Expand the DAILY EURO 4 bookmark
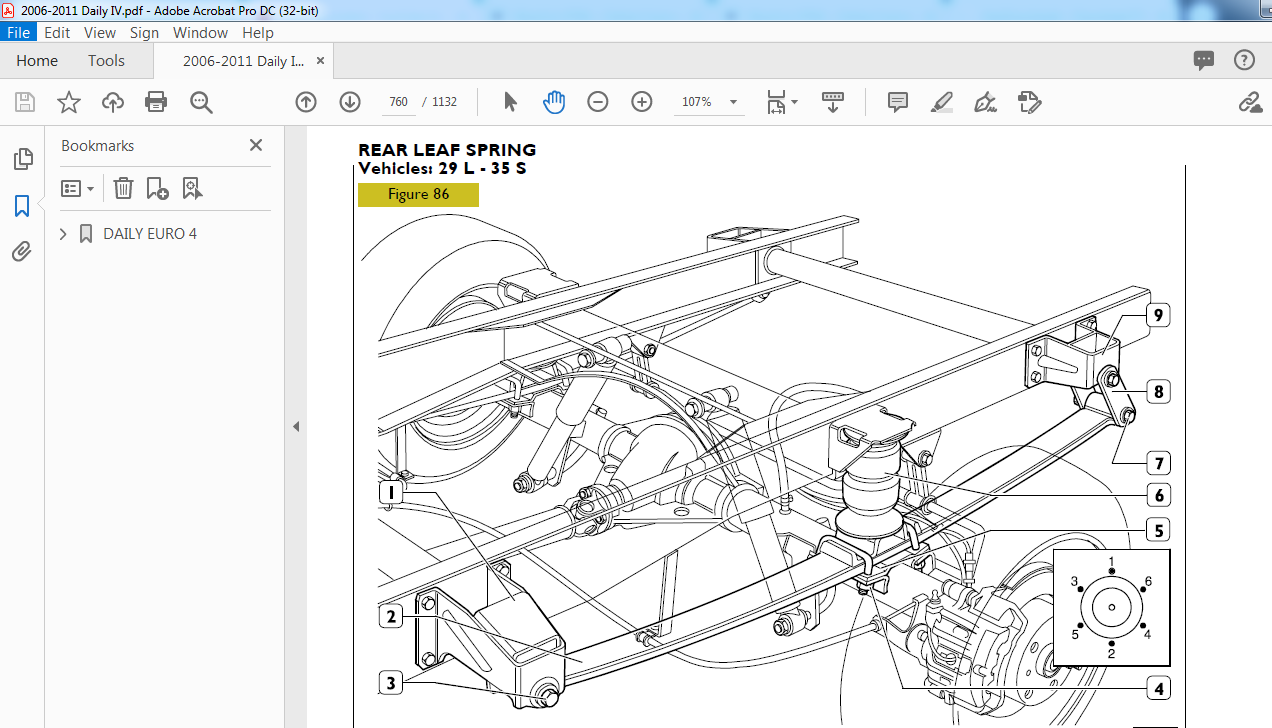The height and width of the screenshot is (728, 1272). [64, 234]
